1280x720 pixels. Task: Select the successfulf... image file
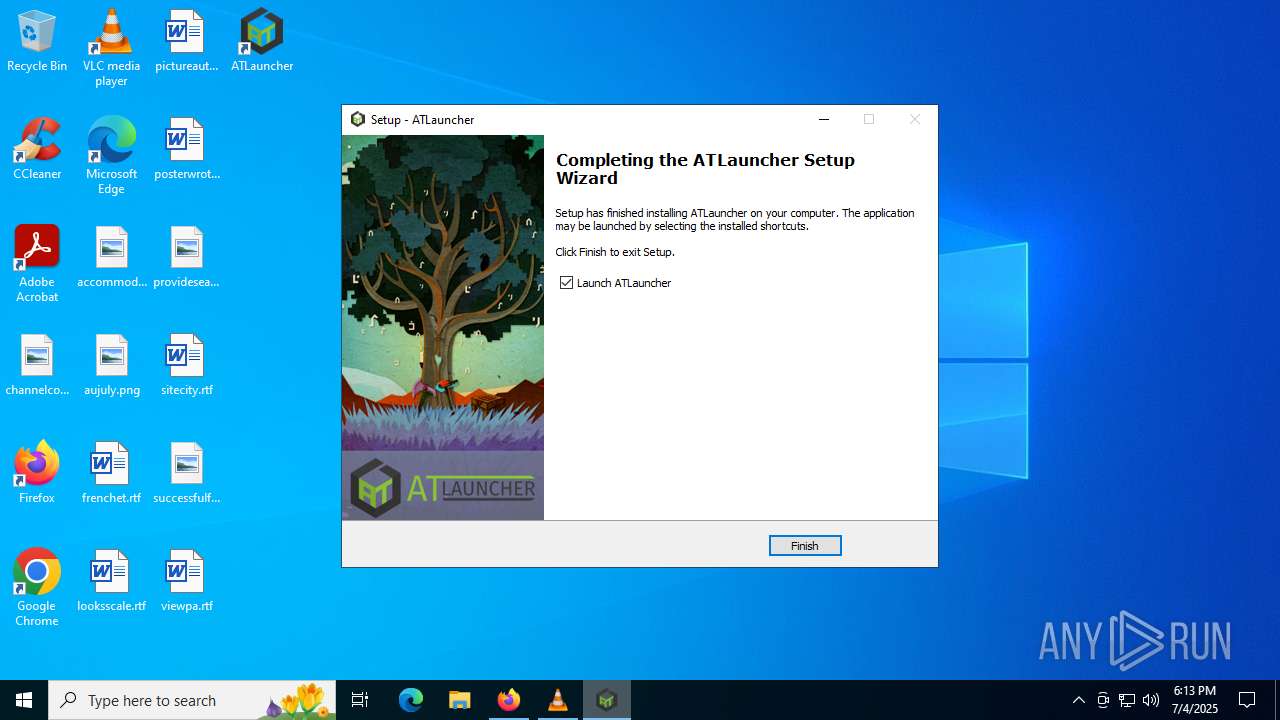coord(186,473)
